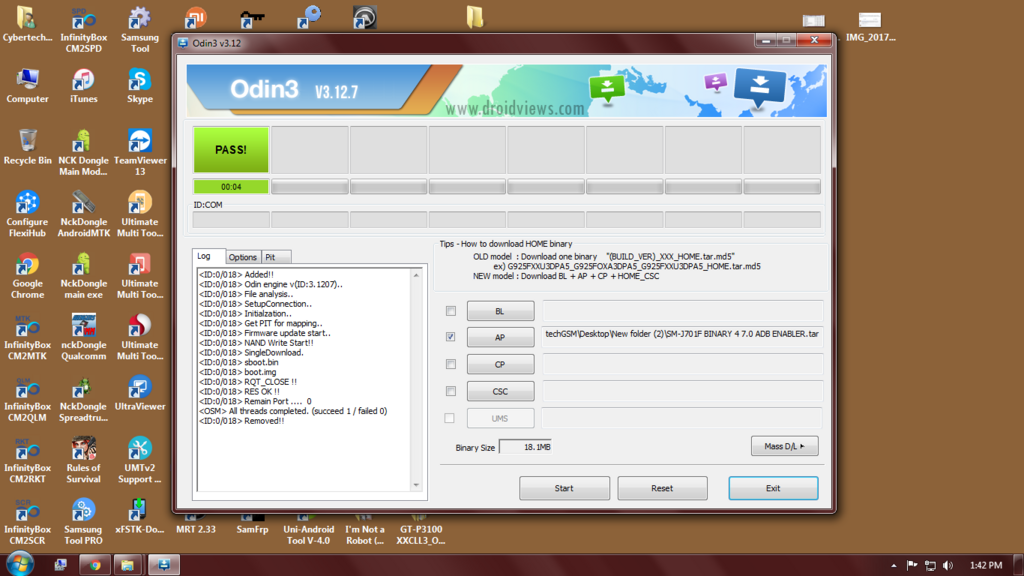
Task: Open the network icon in system tray
Action: click(931, 566)
